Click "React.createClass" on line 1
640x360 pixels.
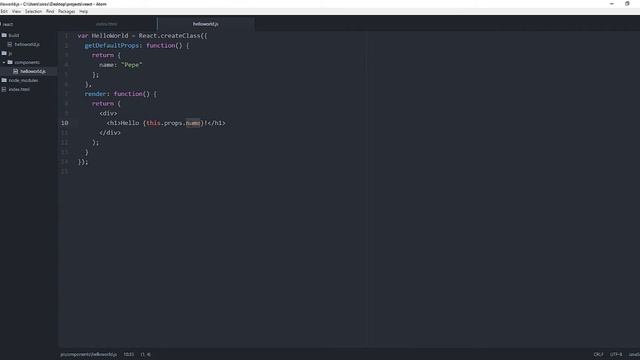169,36
